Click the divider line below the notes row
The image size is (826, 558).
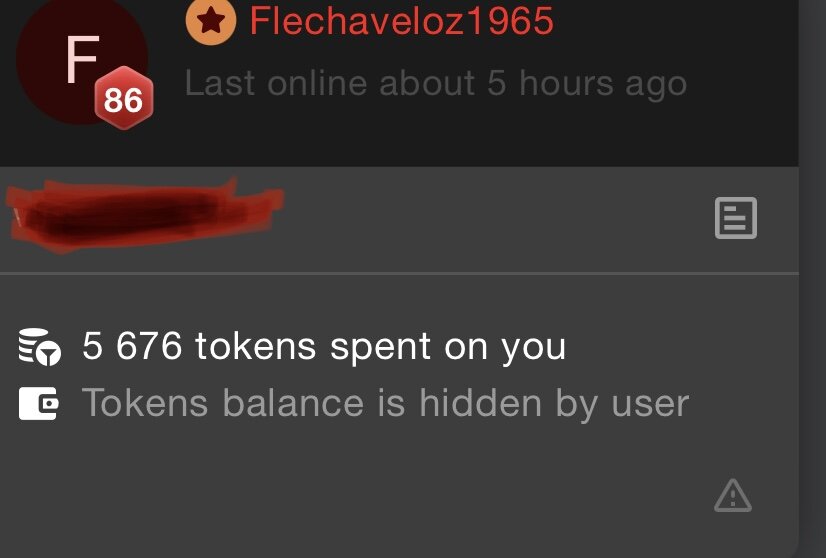pos(399,273)
